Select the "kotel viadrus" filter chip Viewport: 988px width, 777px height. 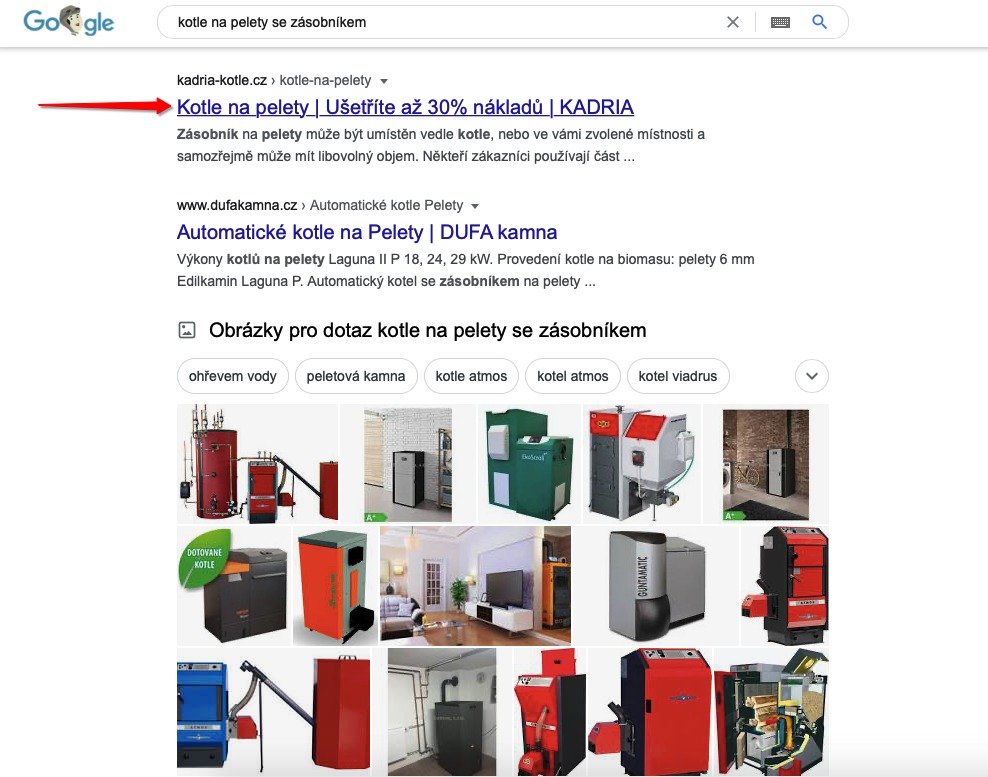(x=678, y=376)
